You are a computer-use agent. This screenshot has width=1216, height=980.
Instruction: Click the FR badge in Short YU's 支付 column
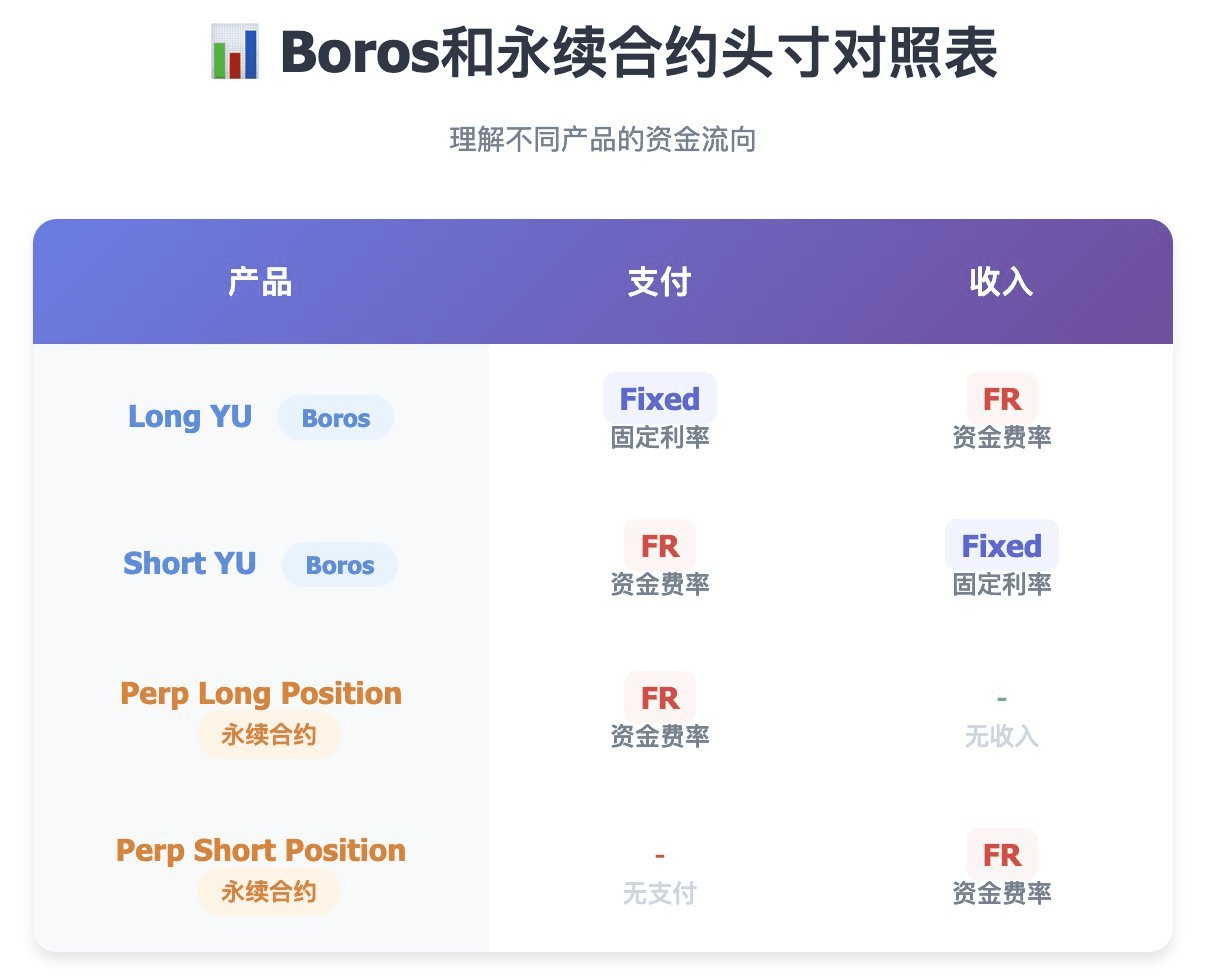tap(660, 546)
